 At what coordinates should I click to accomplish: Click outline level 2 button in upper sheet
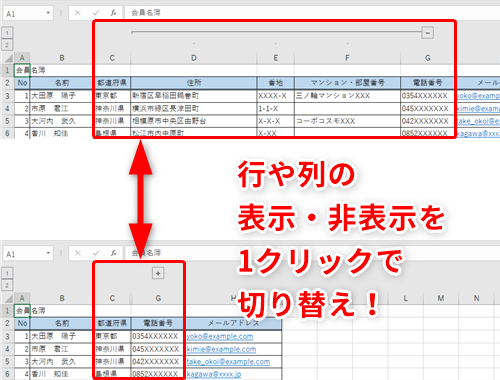pyautogui.click(x=7, y=45)
